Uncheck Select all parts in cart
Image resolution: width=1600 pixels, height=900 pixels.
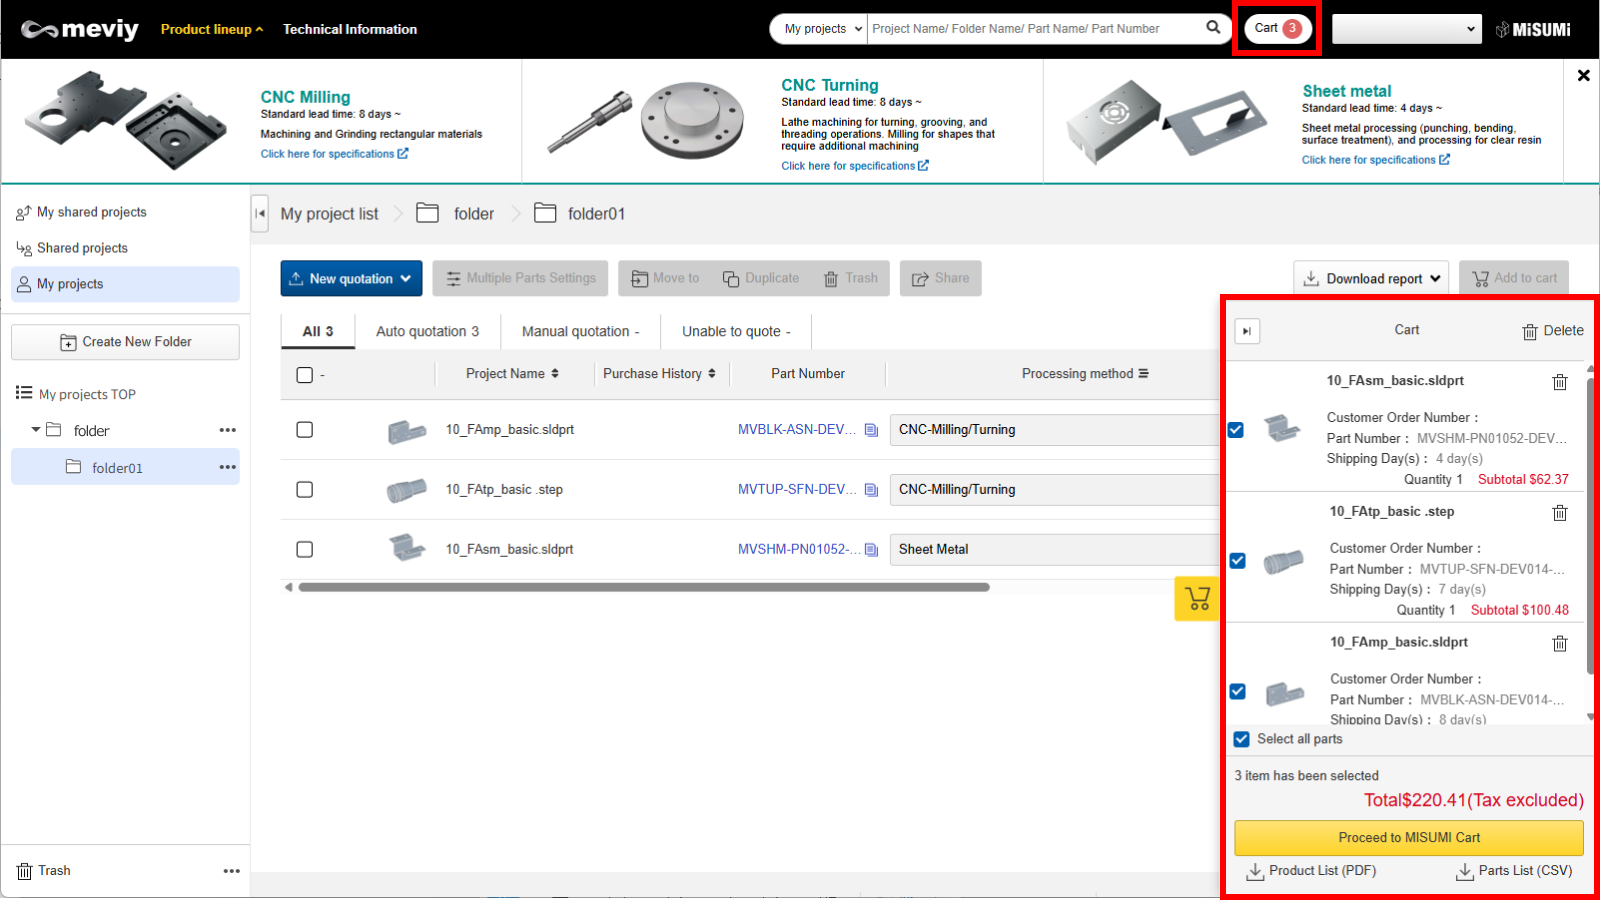coord(1242,739)
